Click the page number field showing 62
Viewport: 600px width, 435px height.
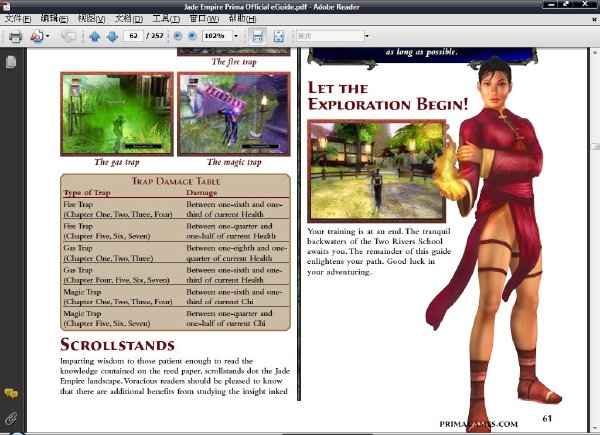click(x=133, y=36)
